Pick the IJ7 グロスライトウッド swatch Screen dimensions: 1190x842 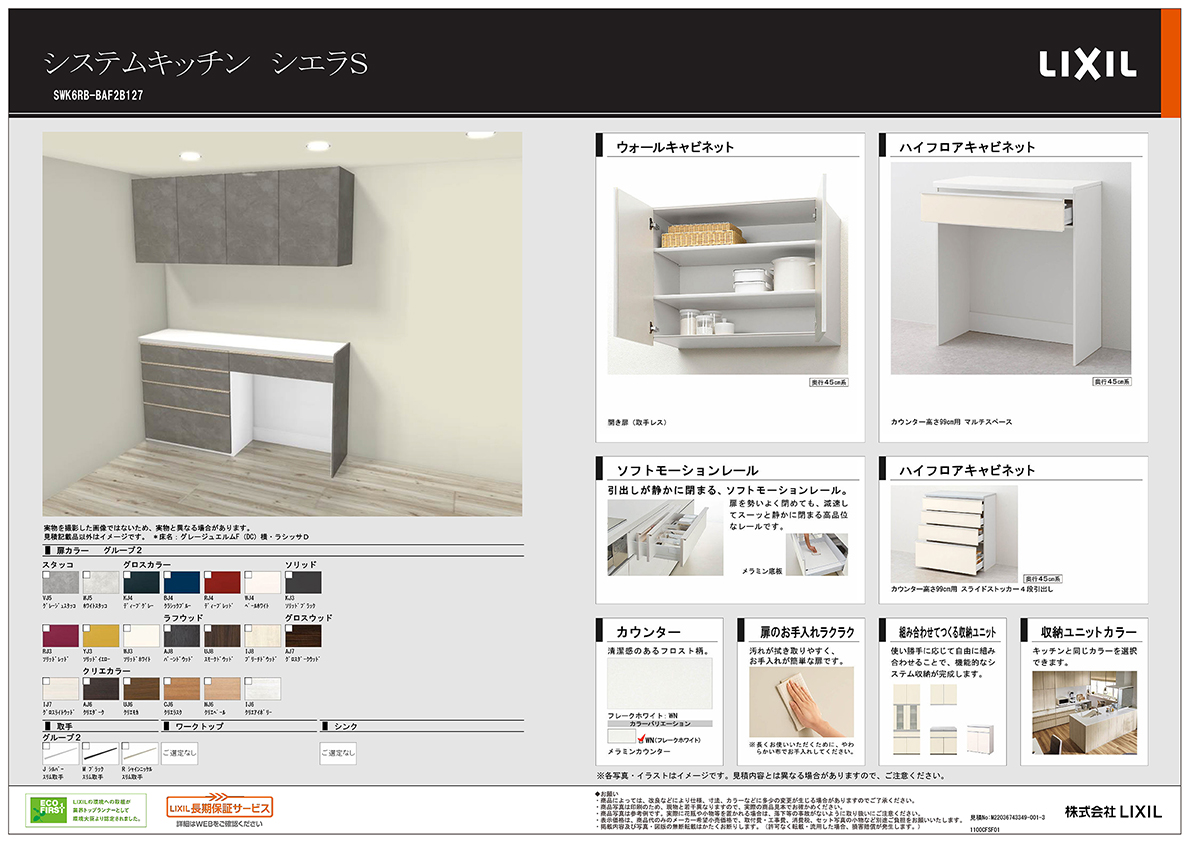click(x=61, y=689)
